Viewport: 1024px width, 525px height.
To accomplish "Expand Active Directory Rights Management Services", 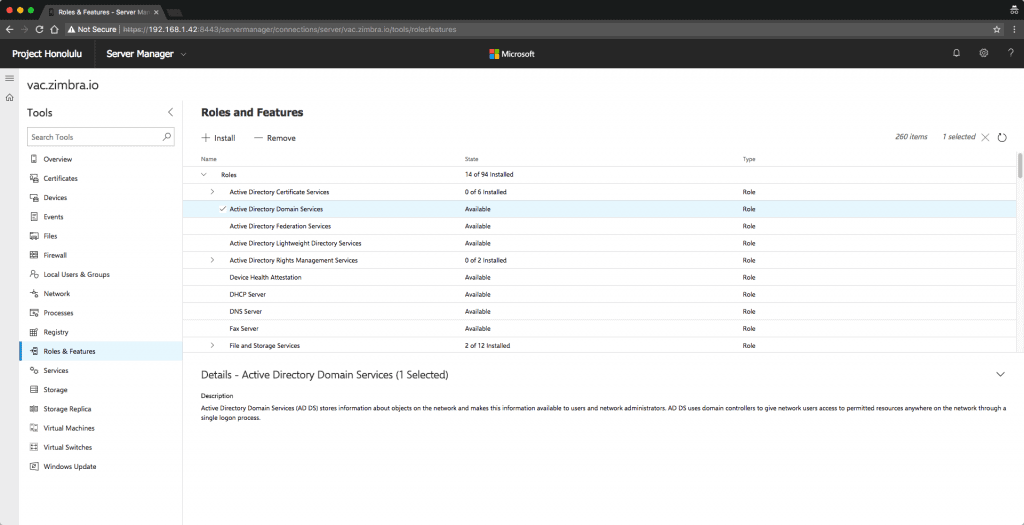I will (x=212, y=260).
